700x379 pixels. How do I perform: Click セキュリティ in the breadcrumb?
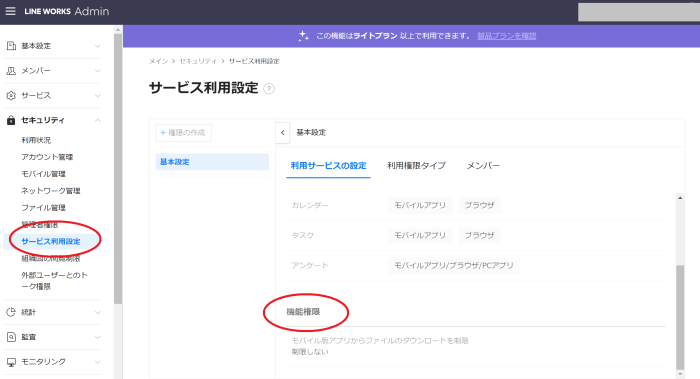(x=198, y=61)
